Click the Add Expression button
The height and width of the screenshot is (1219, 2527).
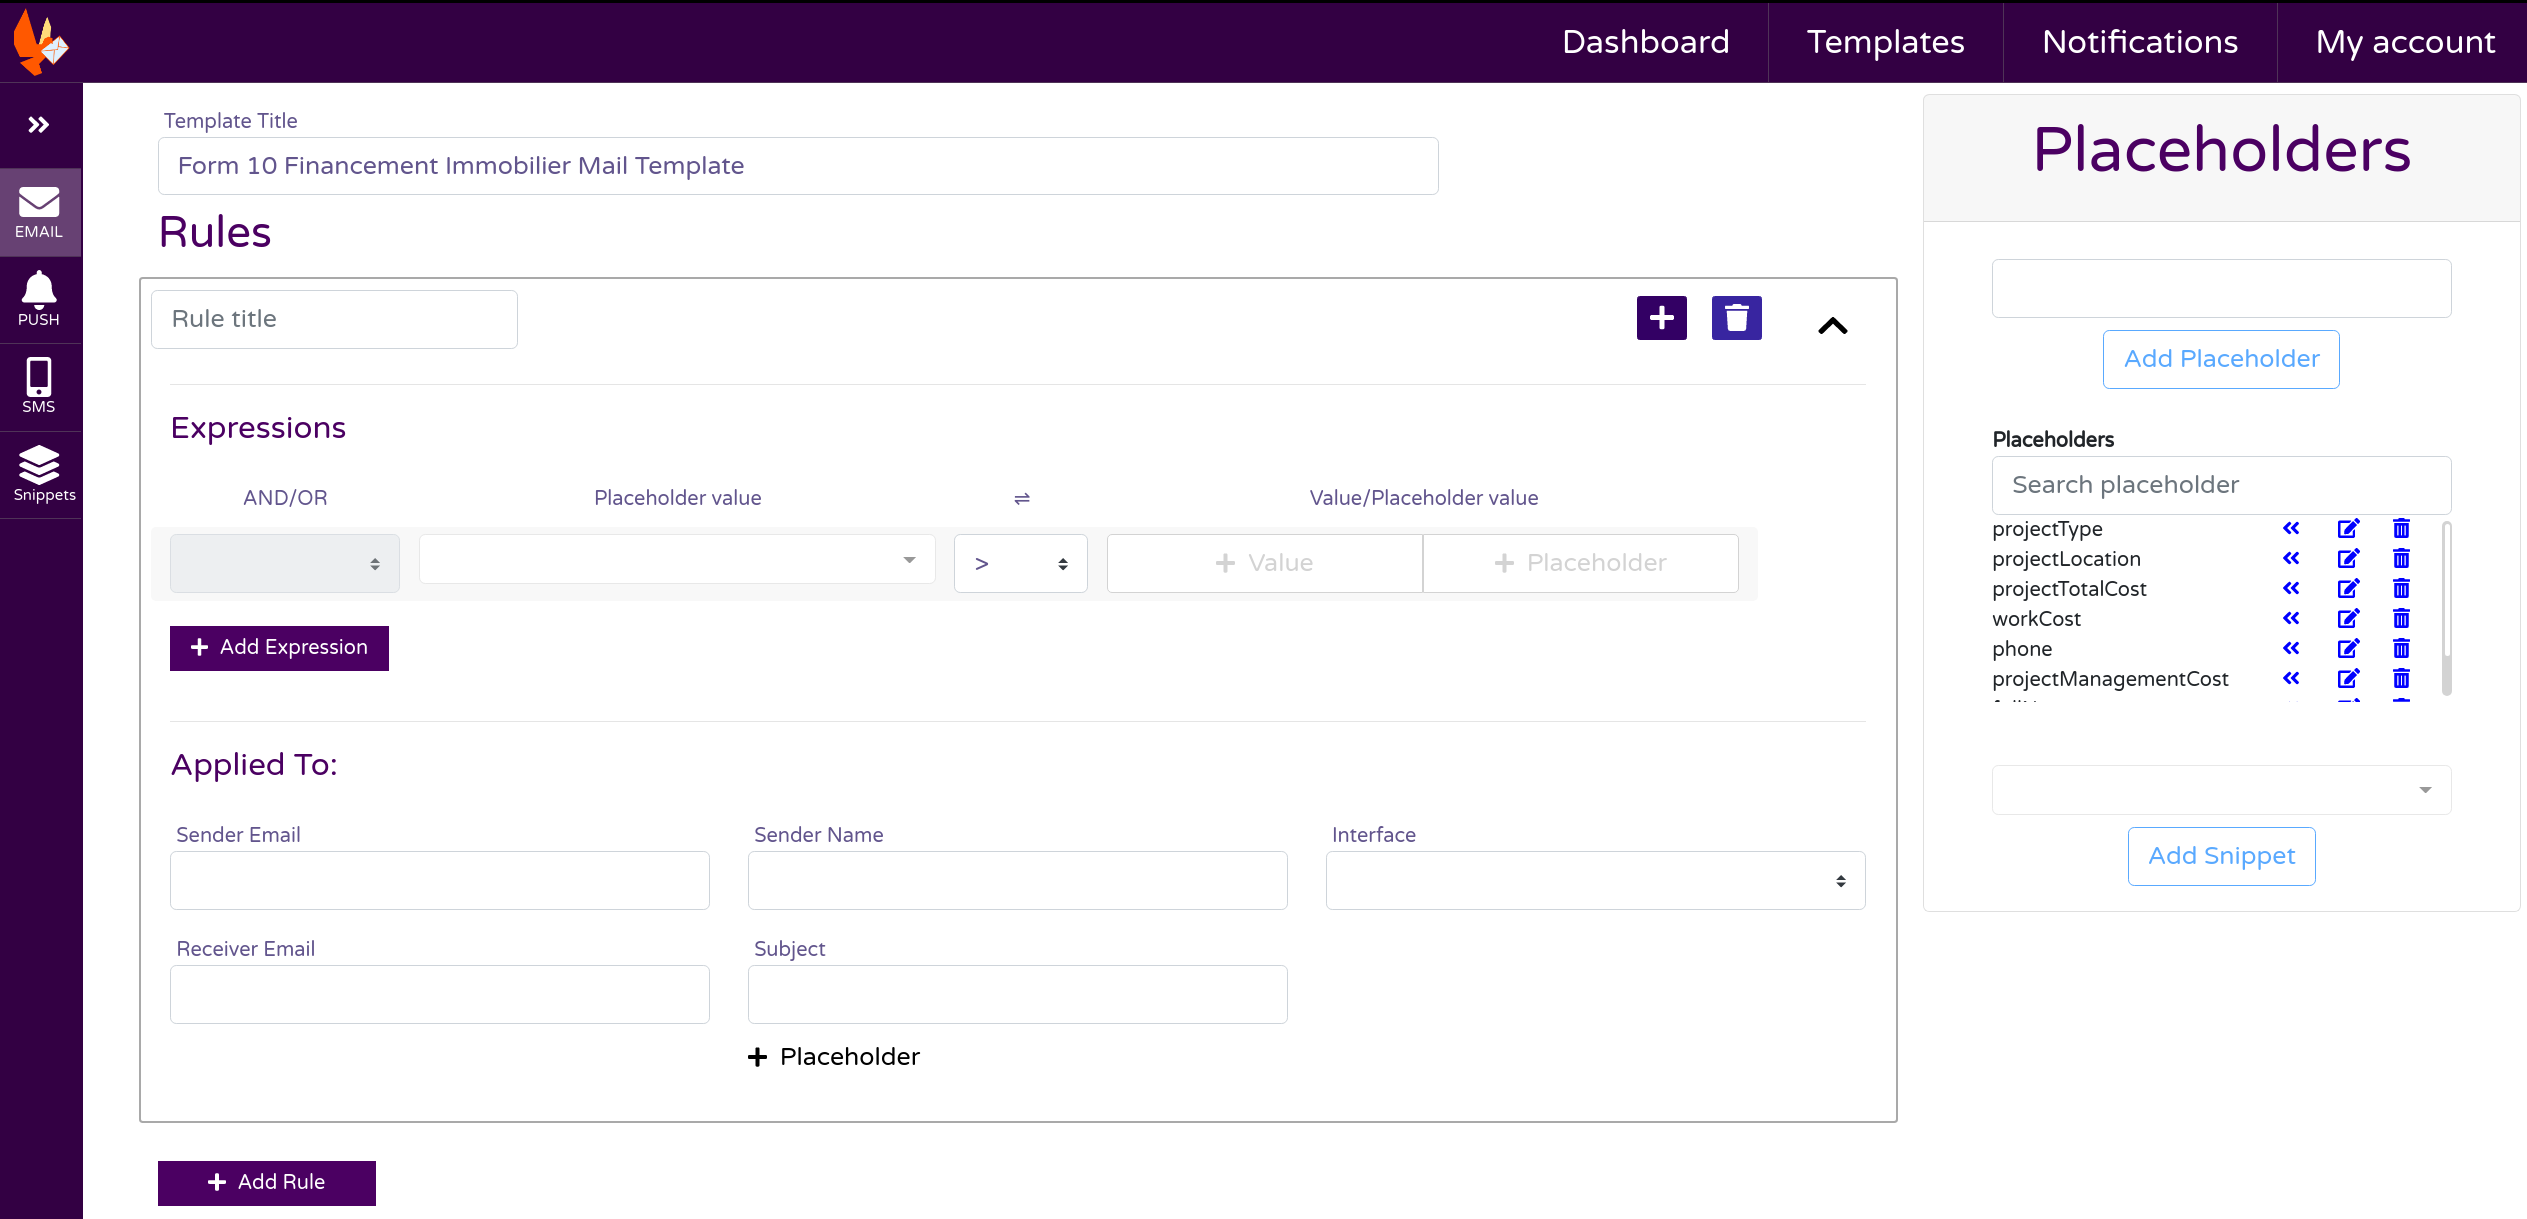277,647
